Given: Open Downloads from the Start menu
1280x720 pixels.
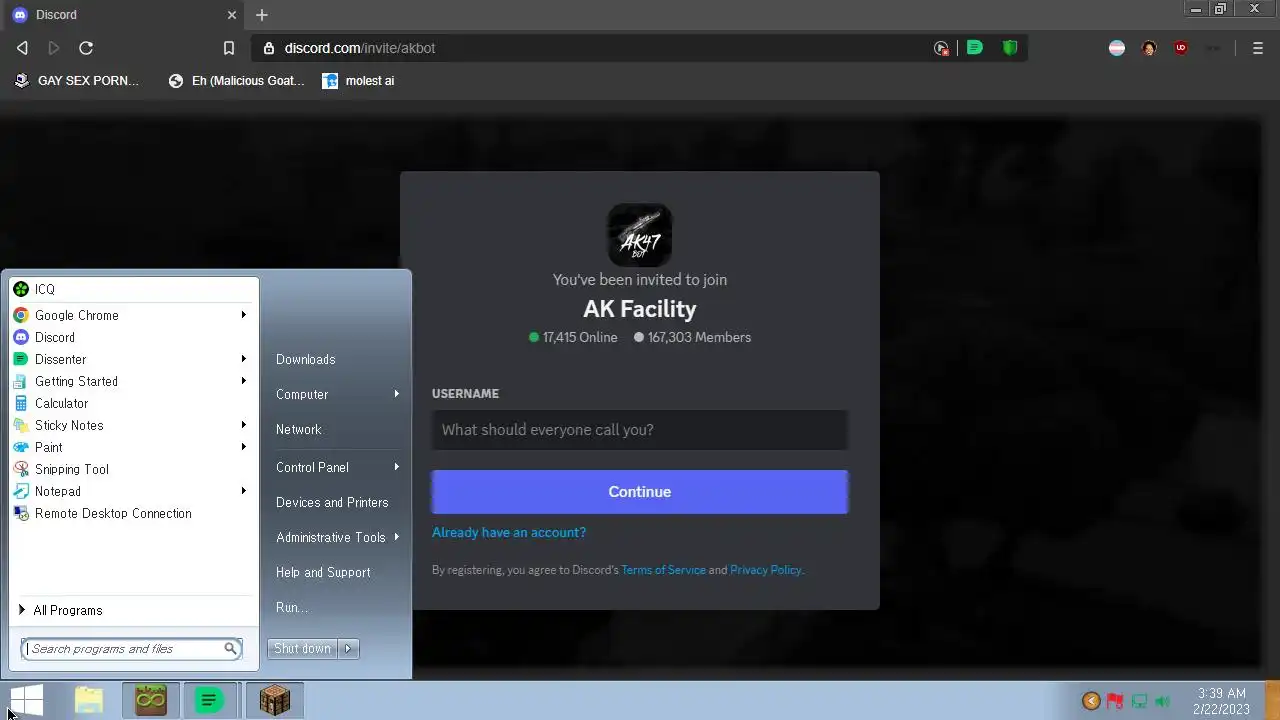Looking at the screenshot, I should (306, 359).
